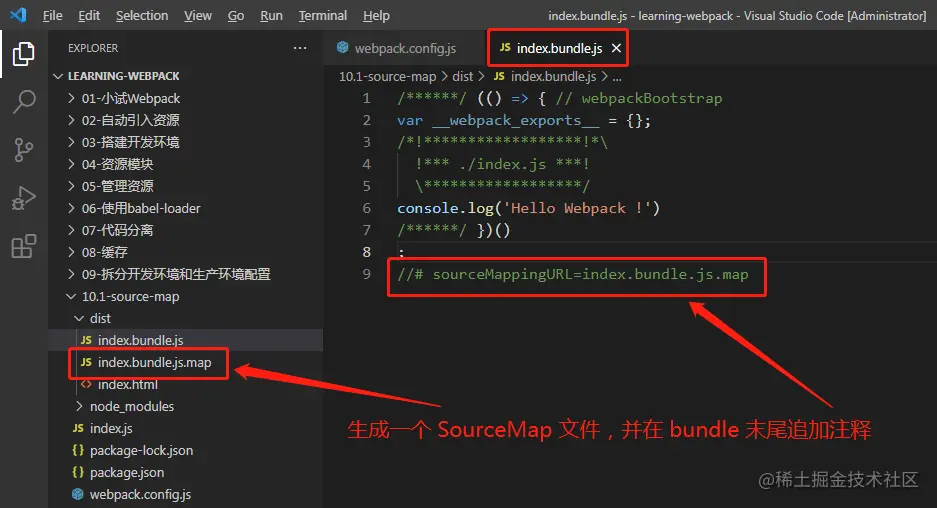
Task: Open Explorer more actions ellipsis
Action: point(300,48)
